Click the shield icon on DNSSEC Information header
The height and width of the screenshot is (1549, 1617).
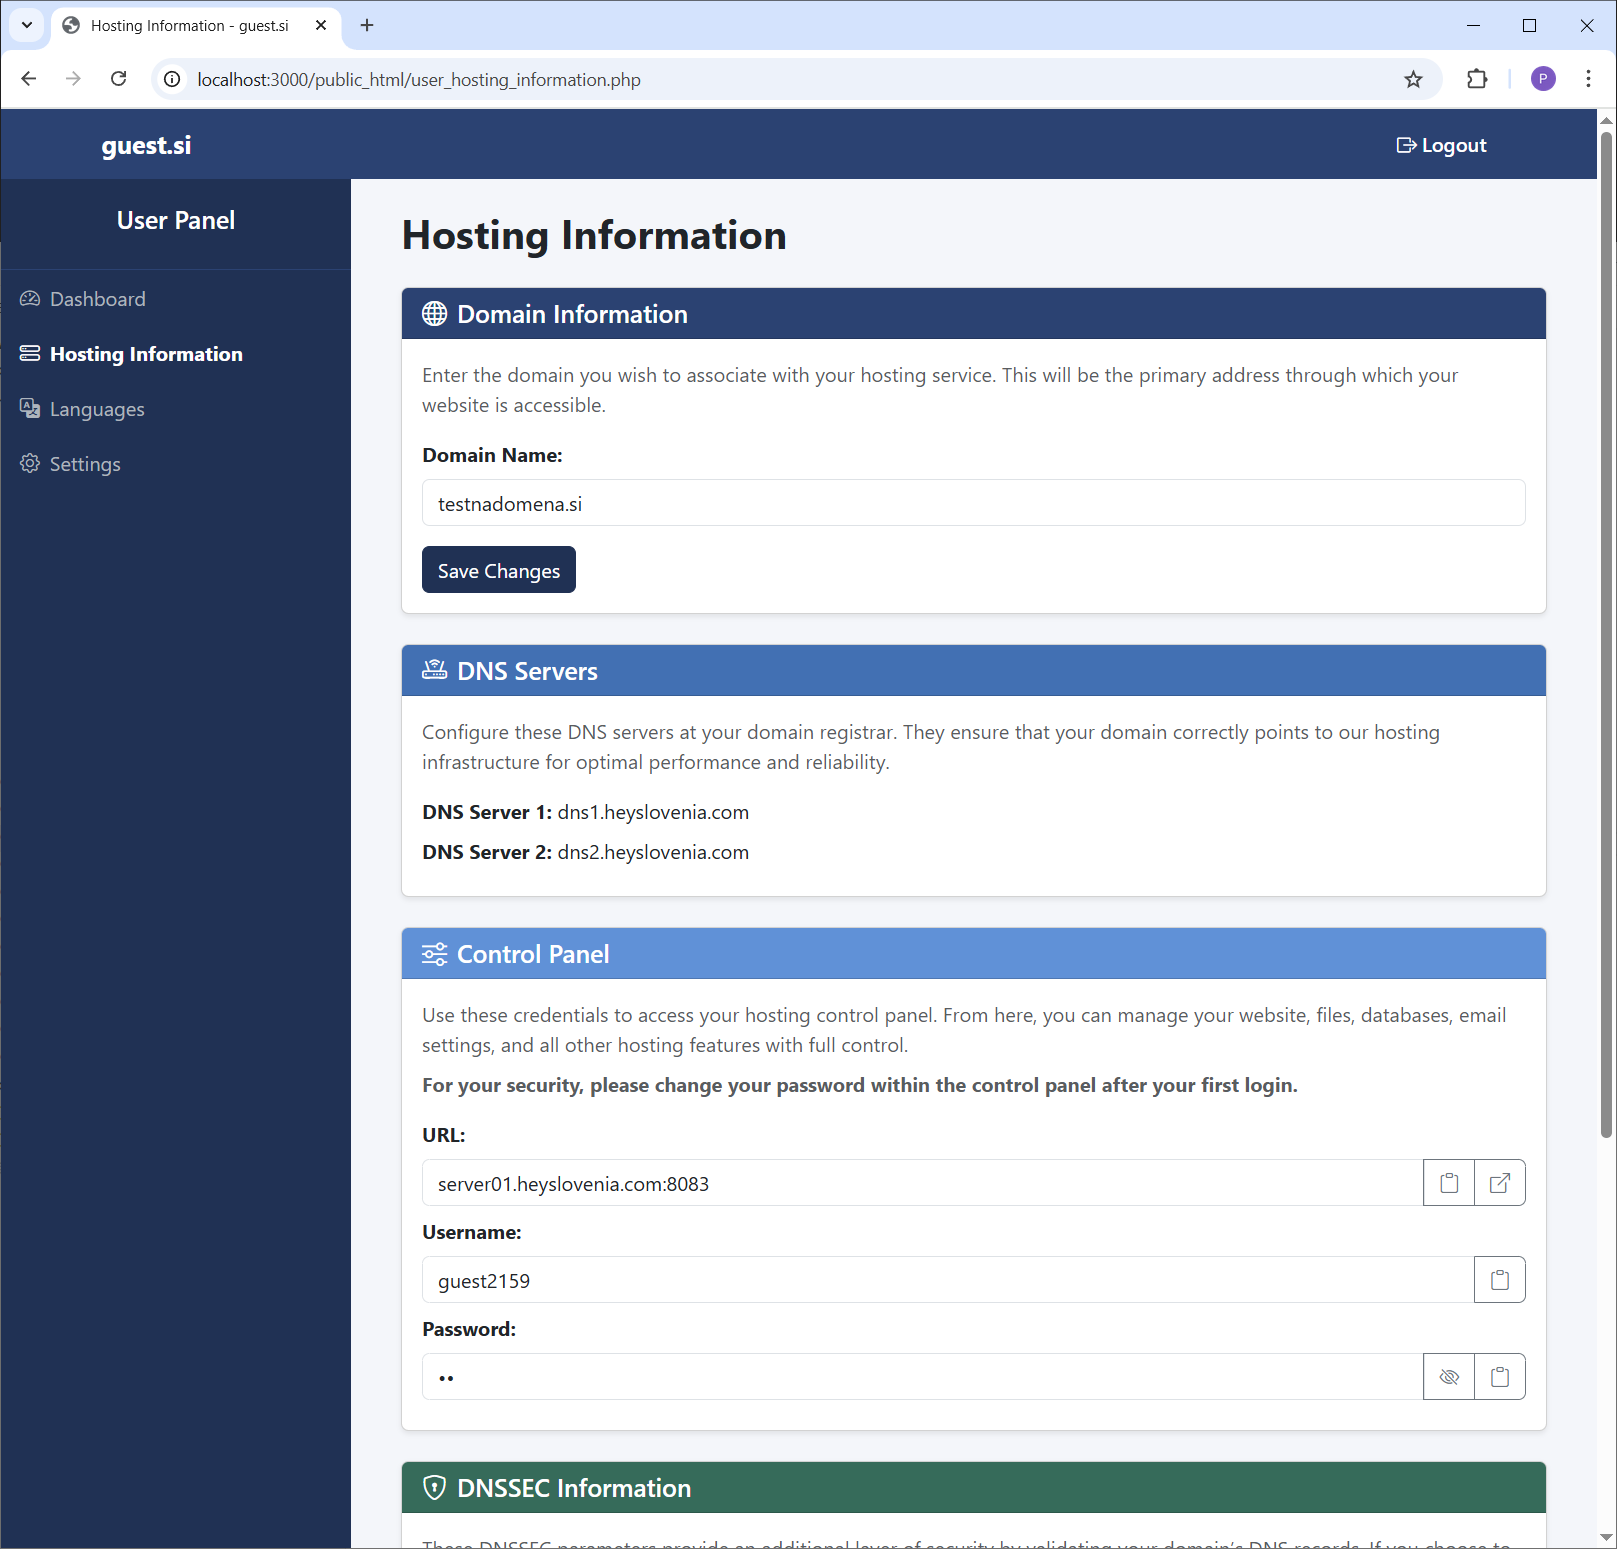(x=434, y=1488)
